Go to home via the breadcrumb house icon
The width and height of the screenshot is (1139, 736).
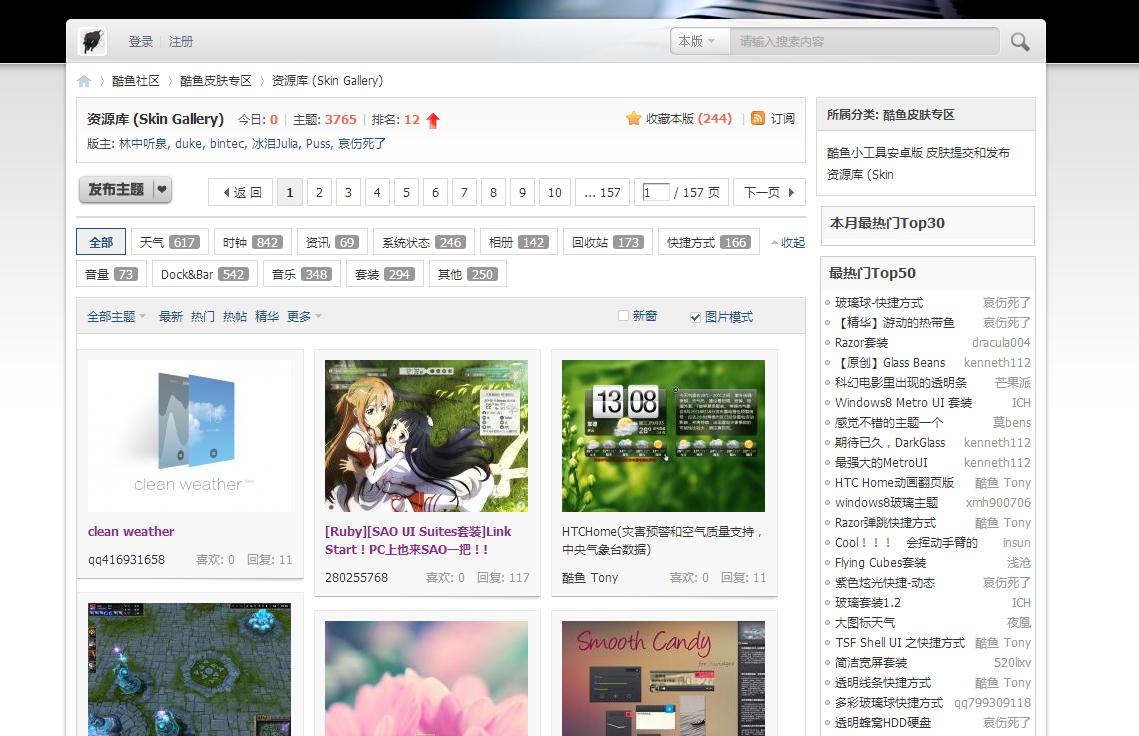coord(84,81)
